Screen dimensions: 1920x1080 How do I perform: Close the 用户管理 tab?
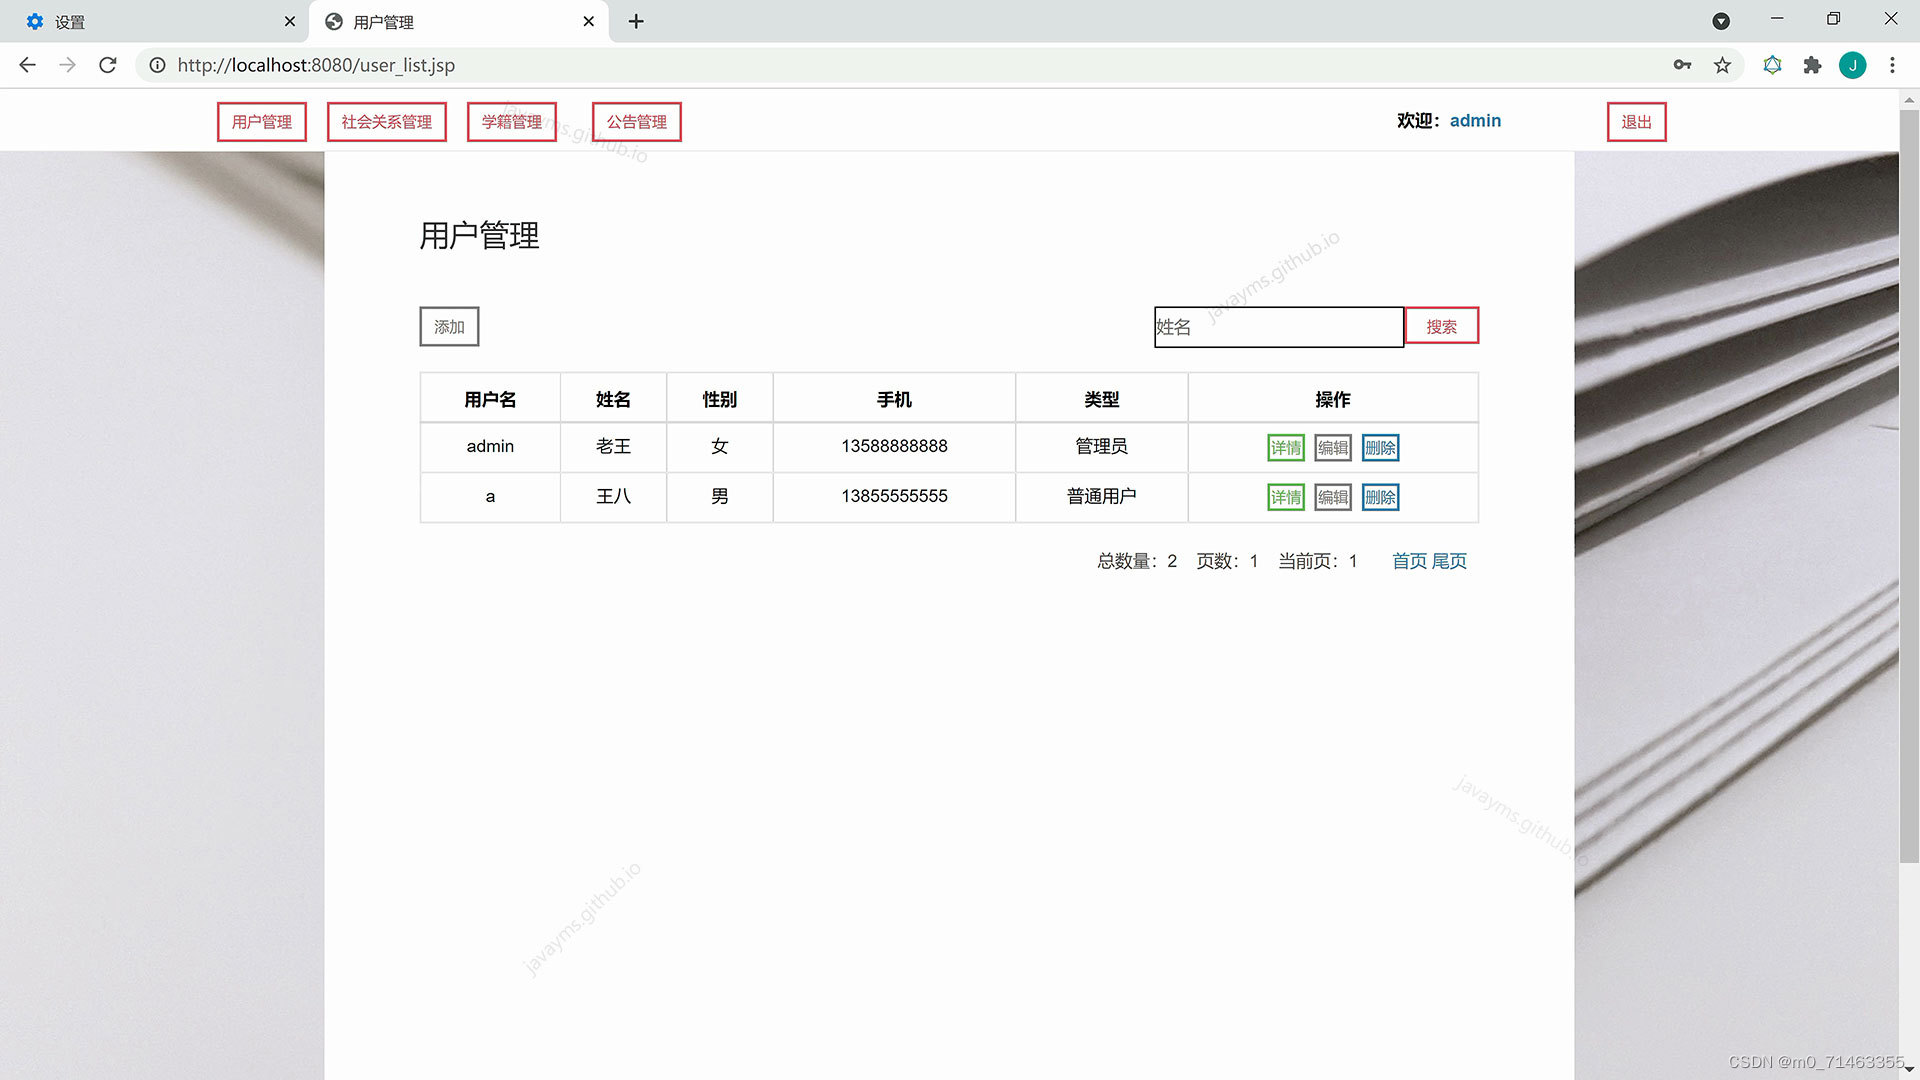click(589, 21)
